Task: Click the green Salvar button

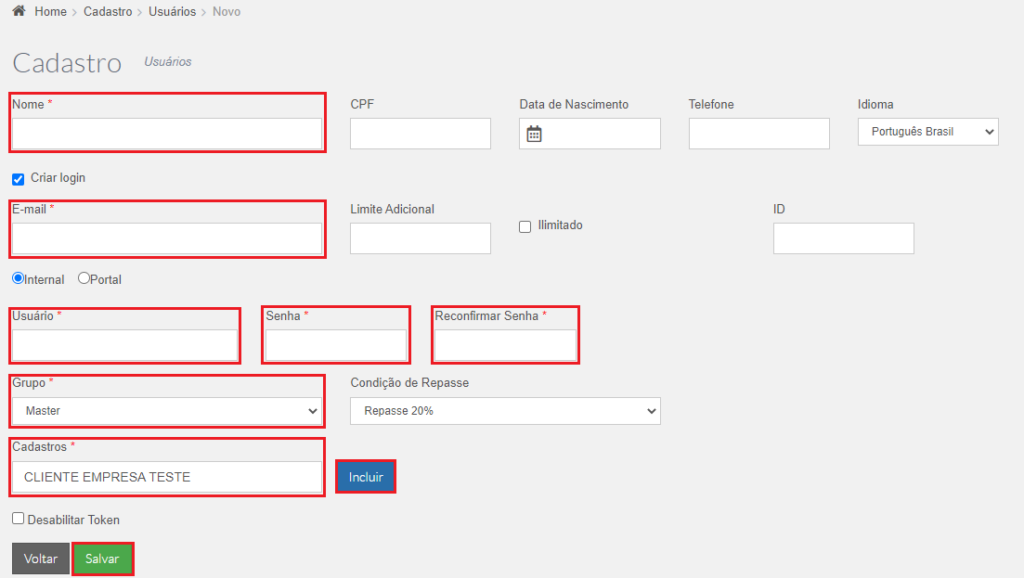Action: point(103,559)
